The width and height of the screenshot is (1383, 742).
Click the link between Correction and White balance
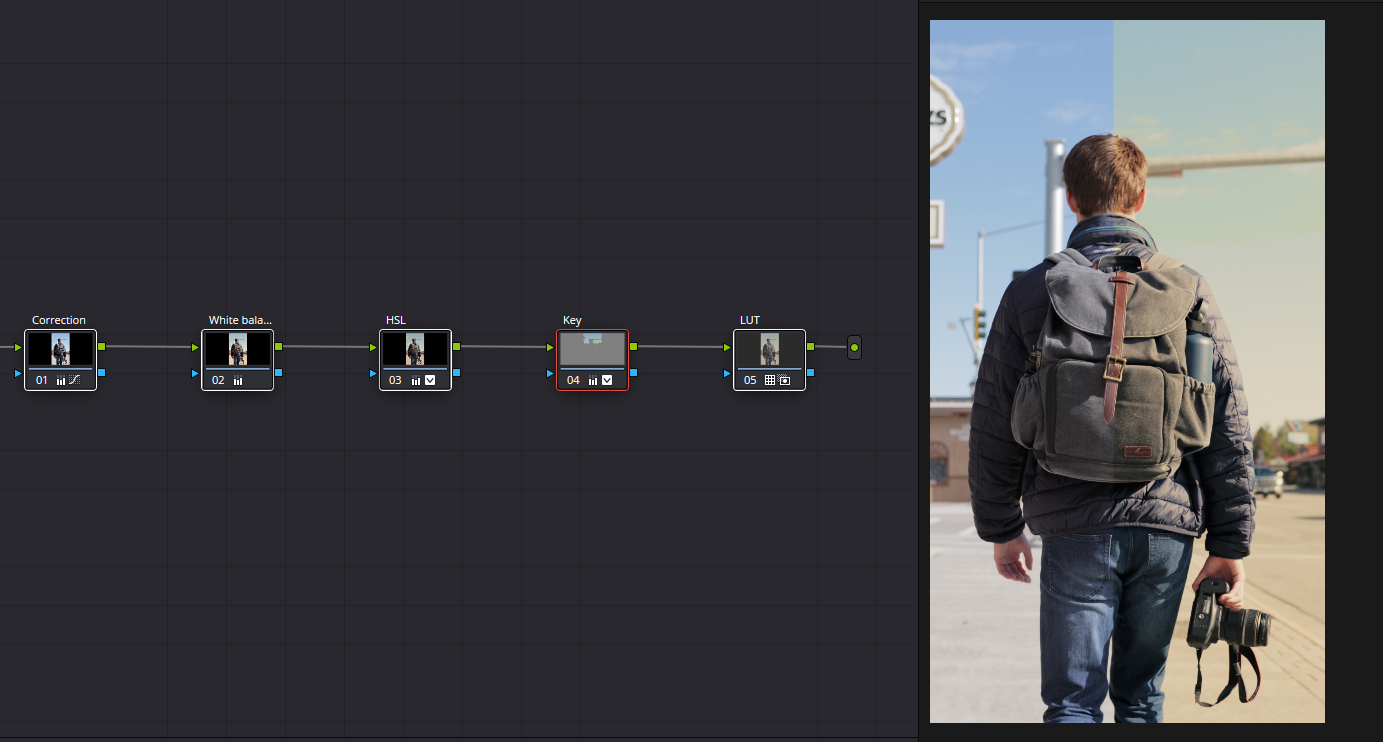tap(149, 347)
